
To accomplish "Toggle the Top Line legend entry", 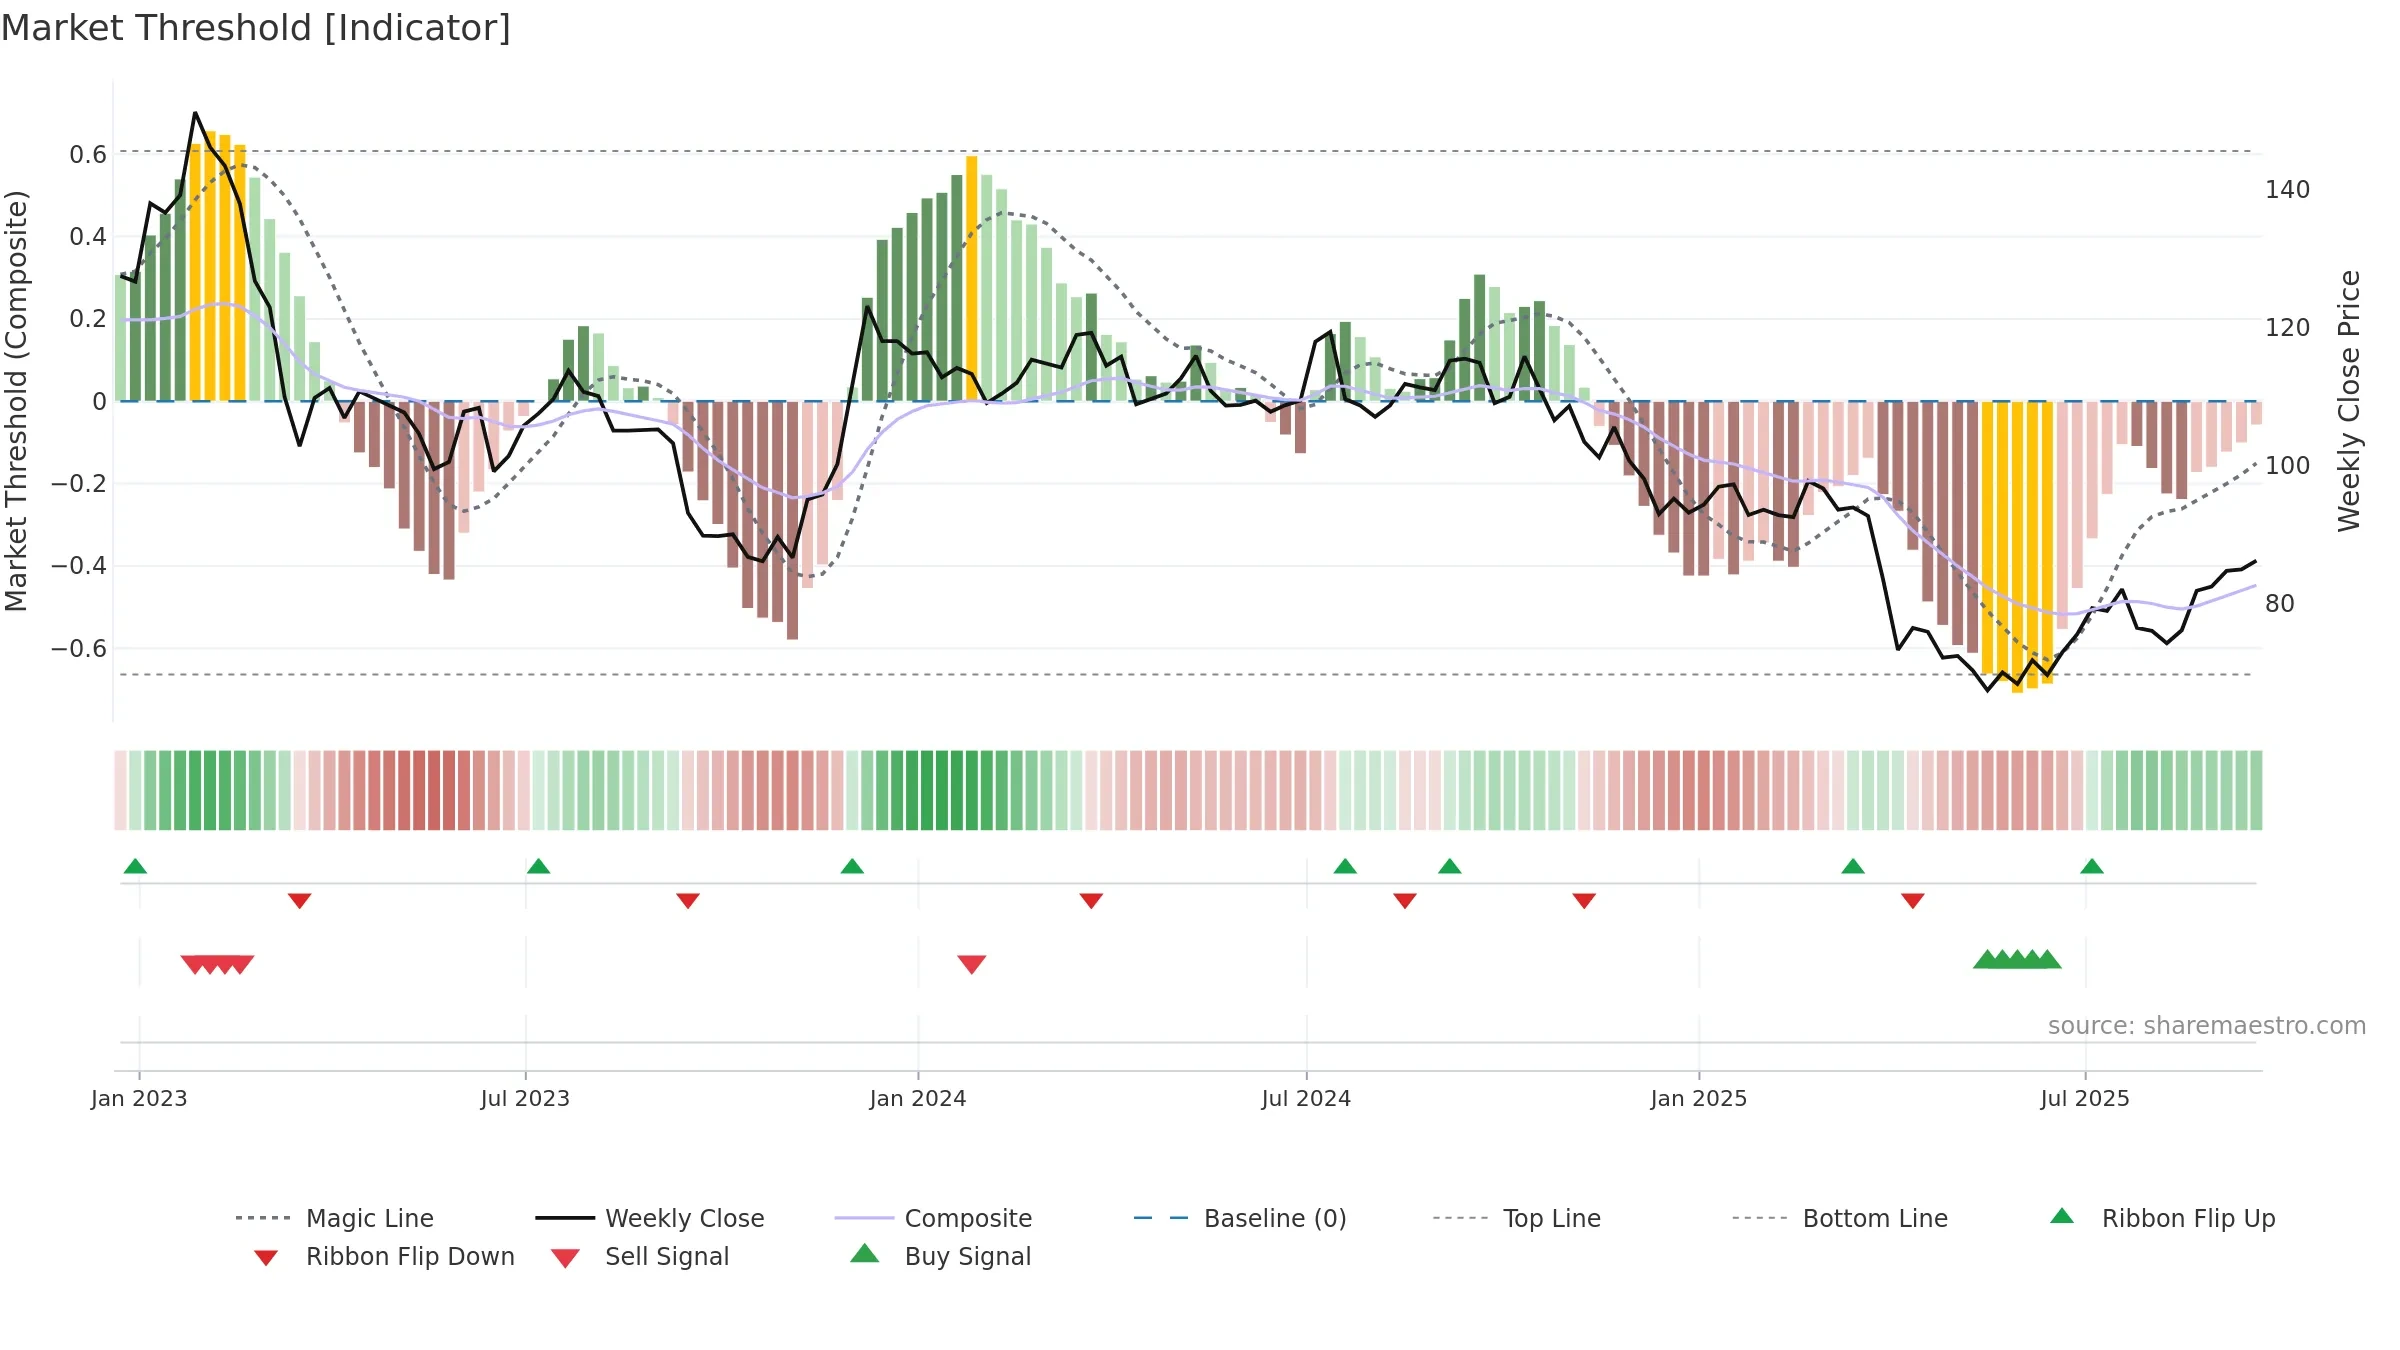I will 1517,1218.
